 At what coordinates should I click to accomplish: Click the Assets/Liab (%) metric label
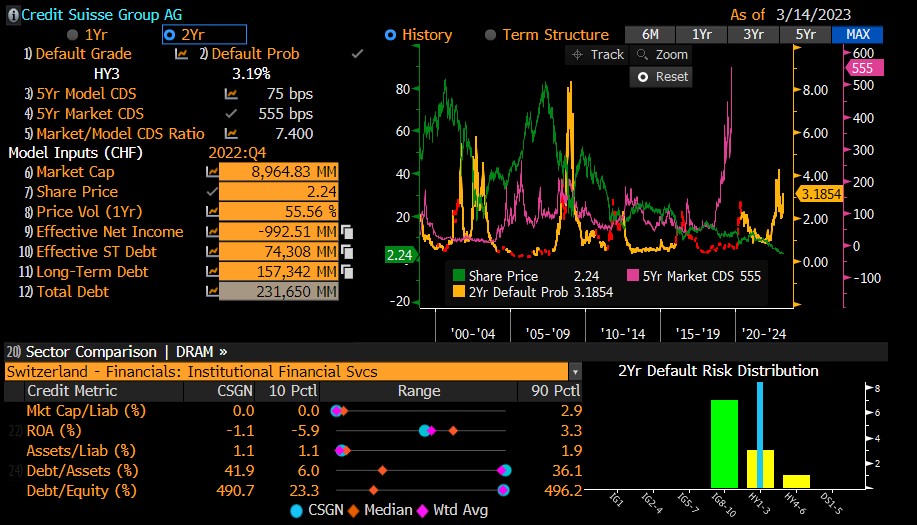click(x=81, y=451)
